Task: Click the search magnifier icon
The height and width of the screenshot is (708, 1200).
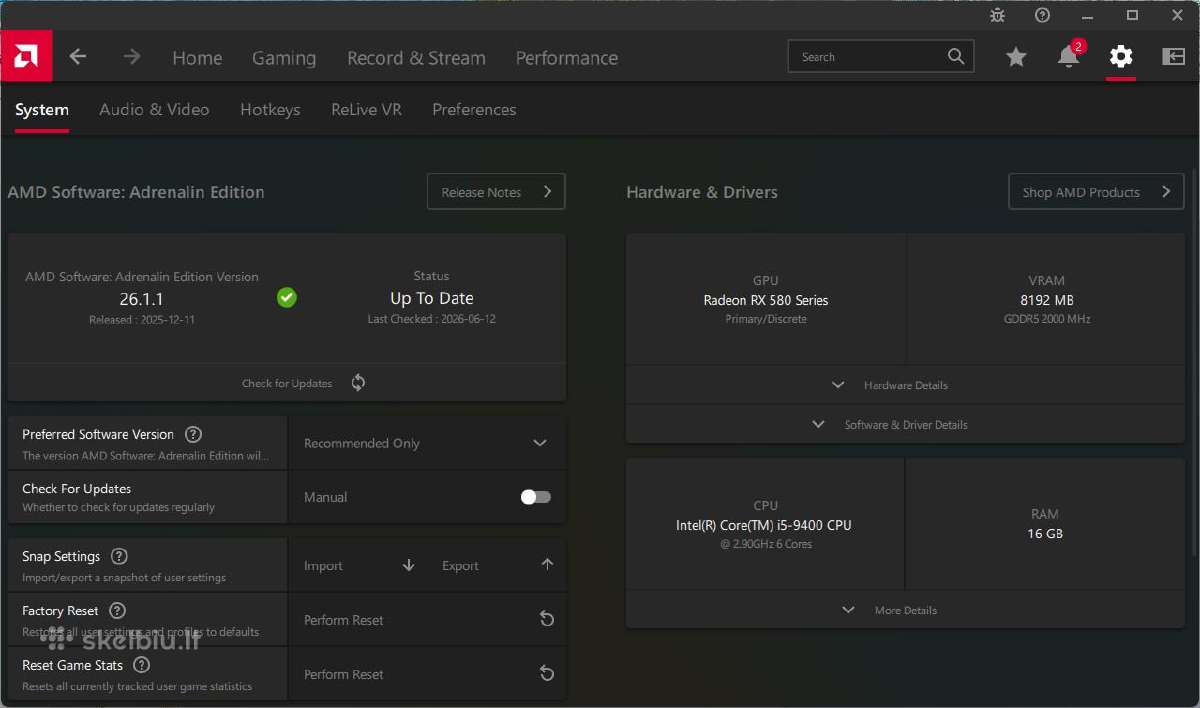Action: click(957, 57)
